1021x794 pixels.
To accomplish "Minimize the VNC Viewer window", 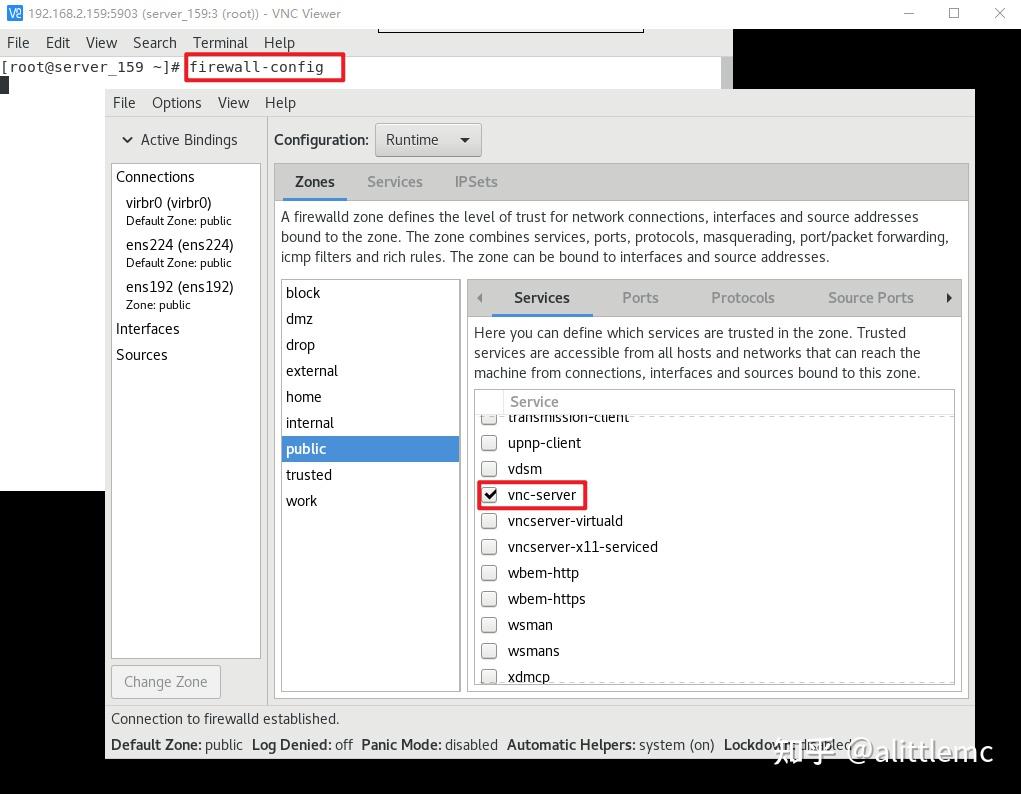I will (909, 13).
